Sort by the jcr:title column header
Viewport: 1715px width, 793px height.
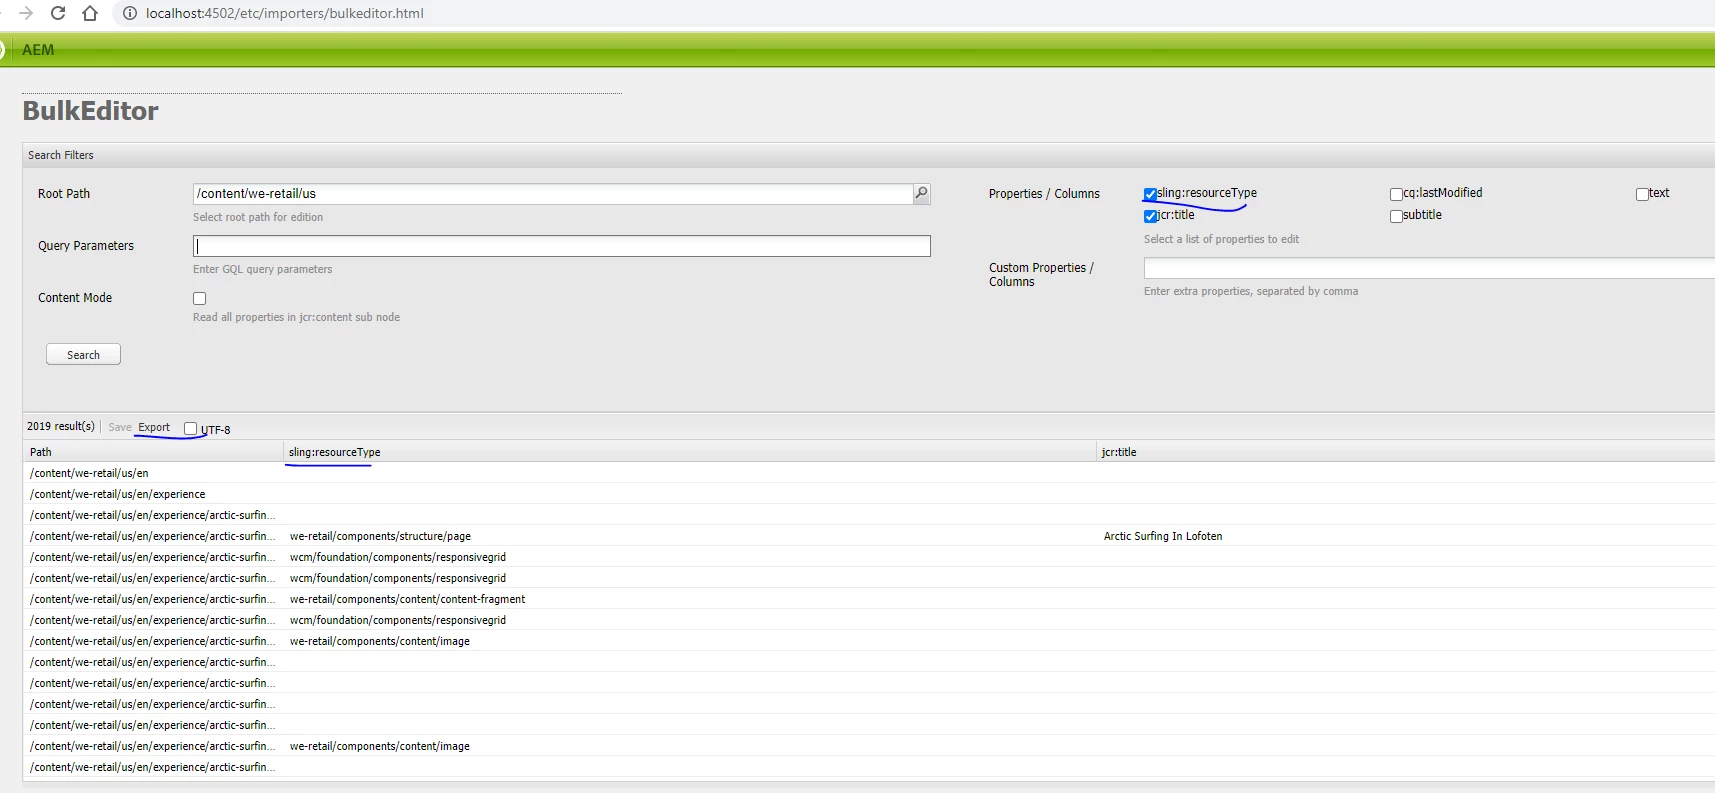tap(1406, 452)
